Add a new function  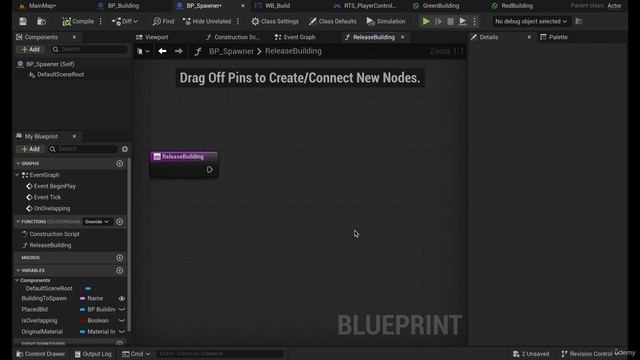click(120, 222)
